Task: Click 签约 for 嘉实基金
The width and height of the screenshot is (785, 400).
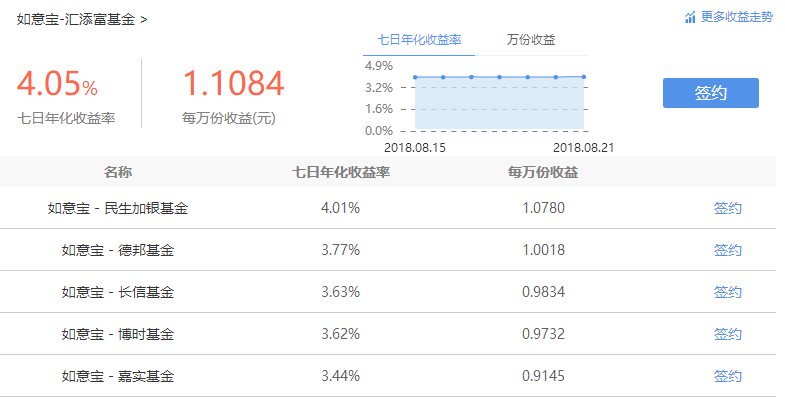Action: click(727, 376)
